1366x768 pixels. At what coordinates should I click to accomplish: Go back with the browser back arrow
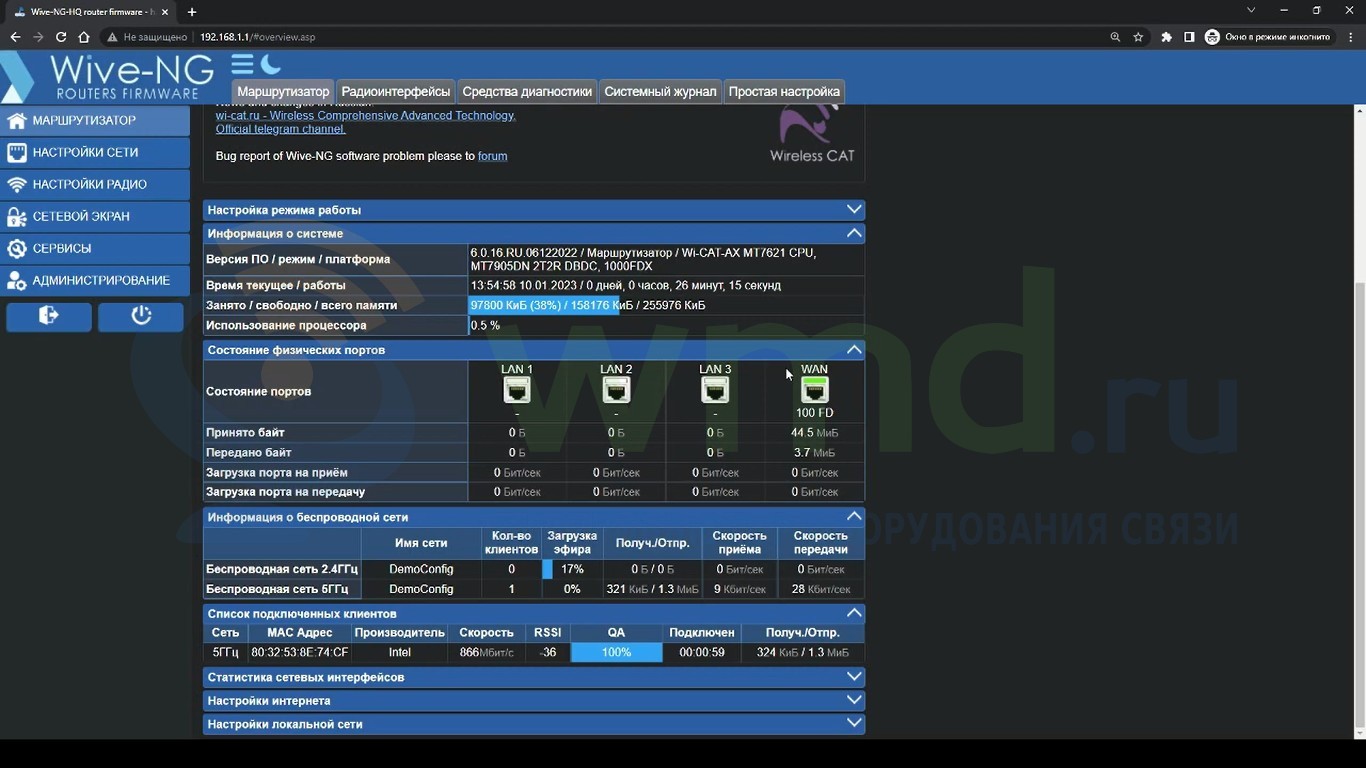[15, 37]
